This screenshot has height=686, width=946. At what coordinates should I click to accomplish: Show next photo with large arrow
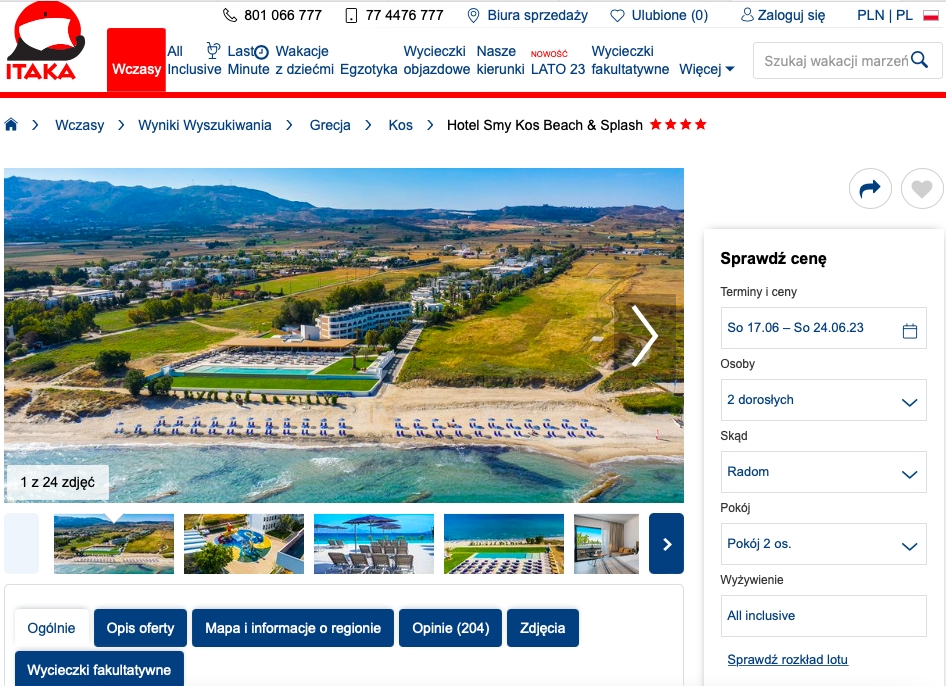coord(645,335)
